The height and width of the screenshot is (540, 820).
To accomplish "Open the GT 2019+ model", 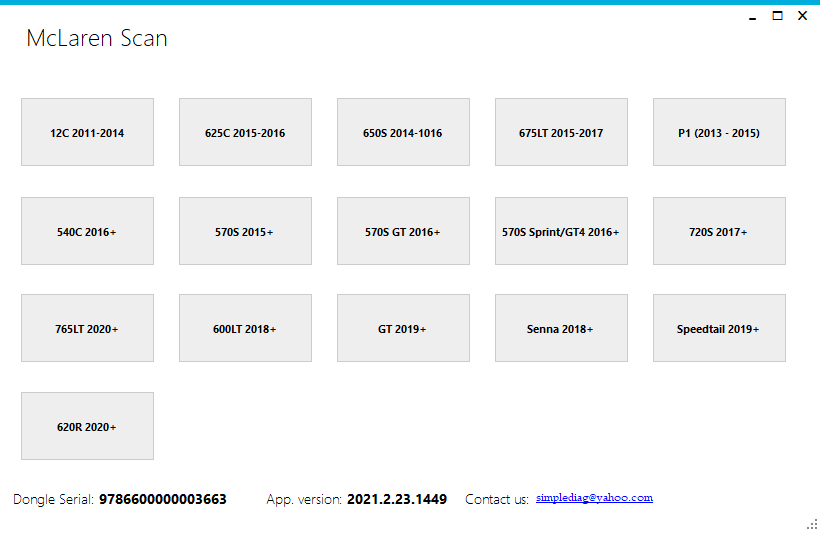I will click(403, 328).
